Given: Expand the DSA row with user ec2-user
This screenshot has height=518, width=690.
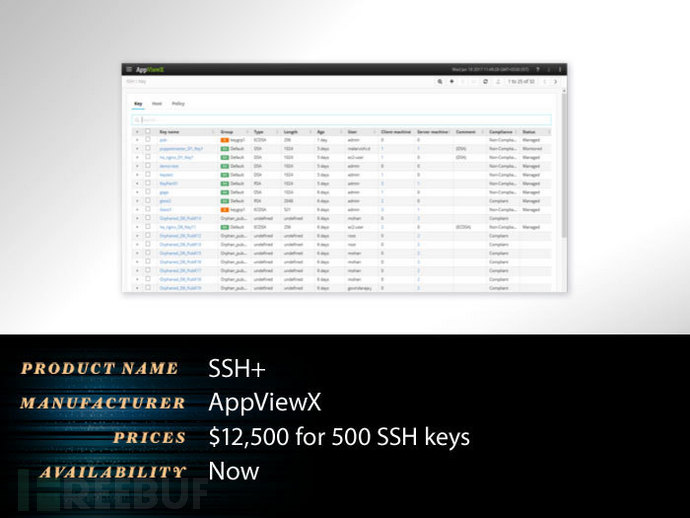Looking at the screenshot, I should coord(137,158).
